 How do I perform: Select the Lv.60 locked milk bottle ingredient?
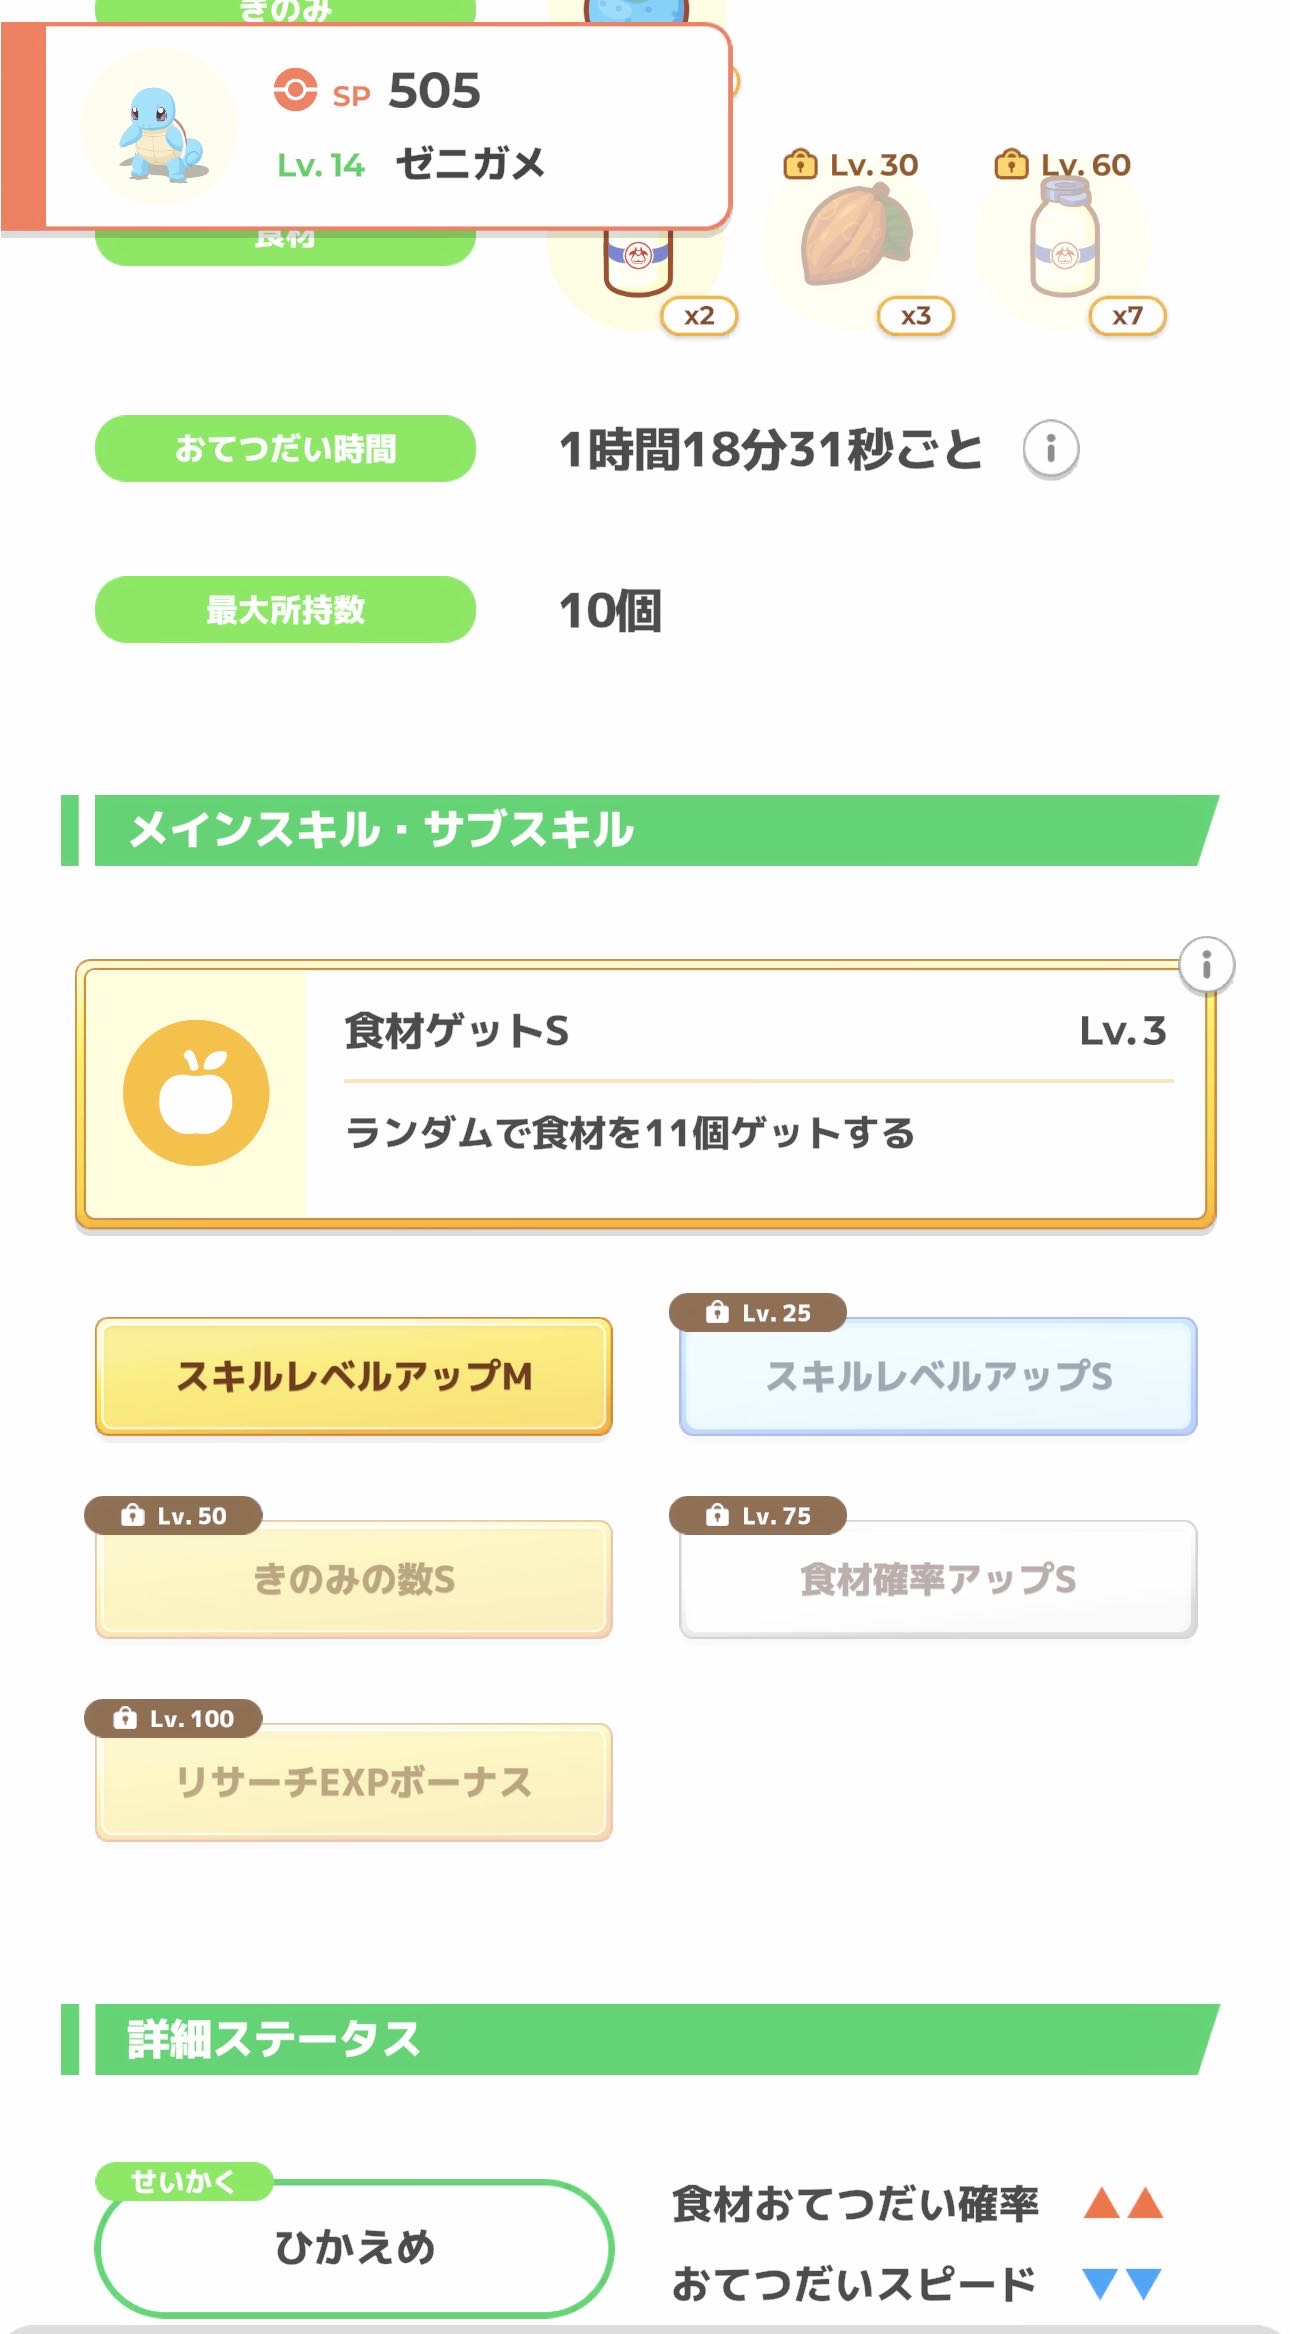1064,240
